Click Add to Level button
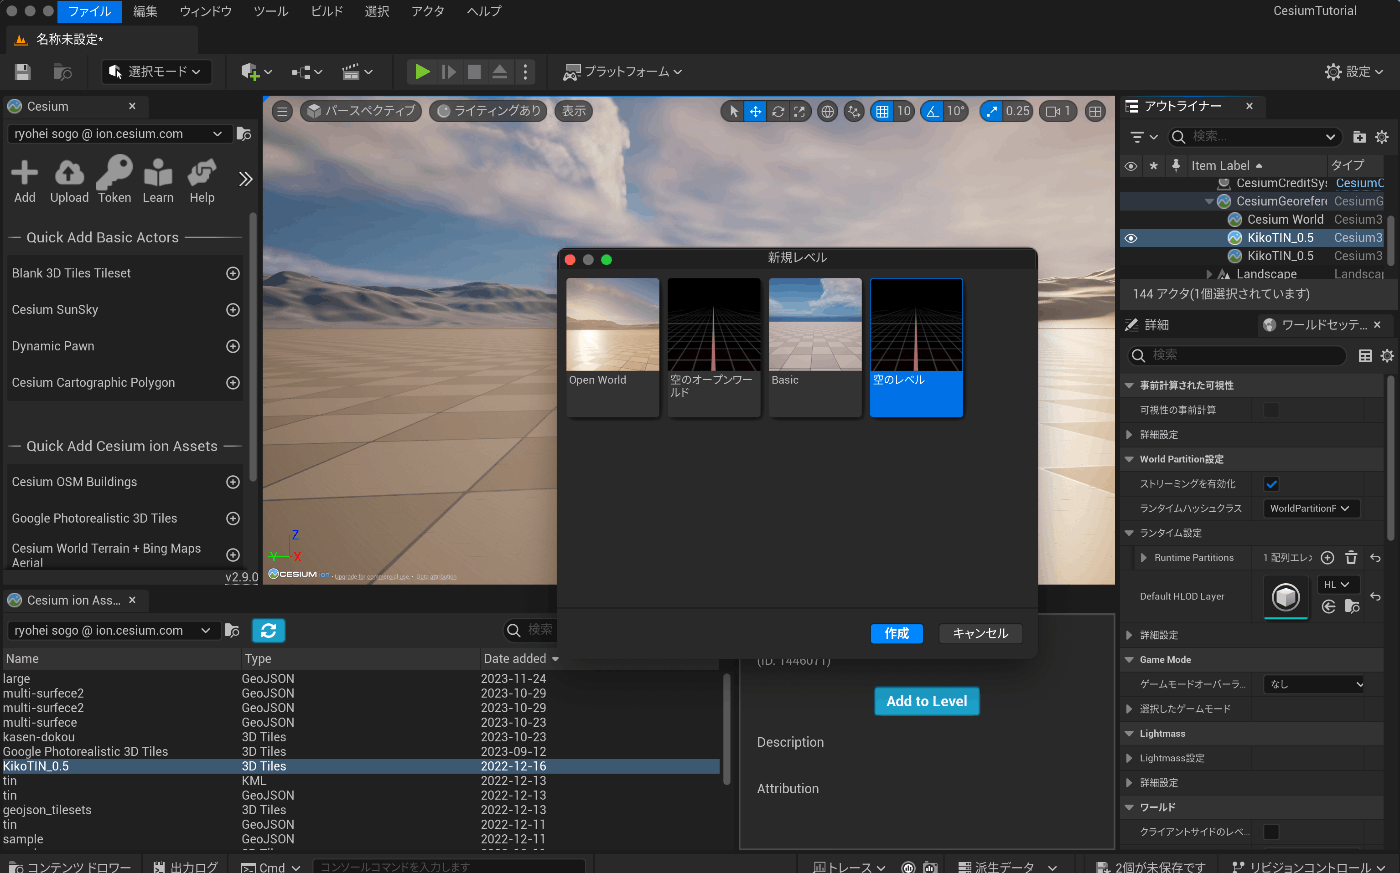Viewport: 1400px width, 873px height. [927, 701]
